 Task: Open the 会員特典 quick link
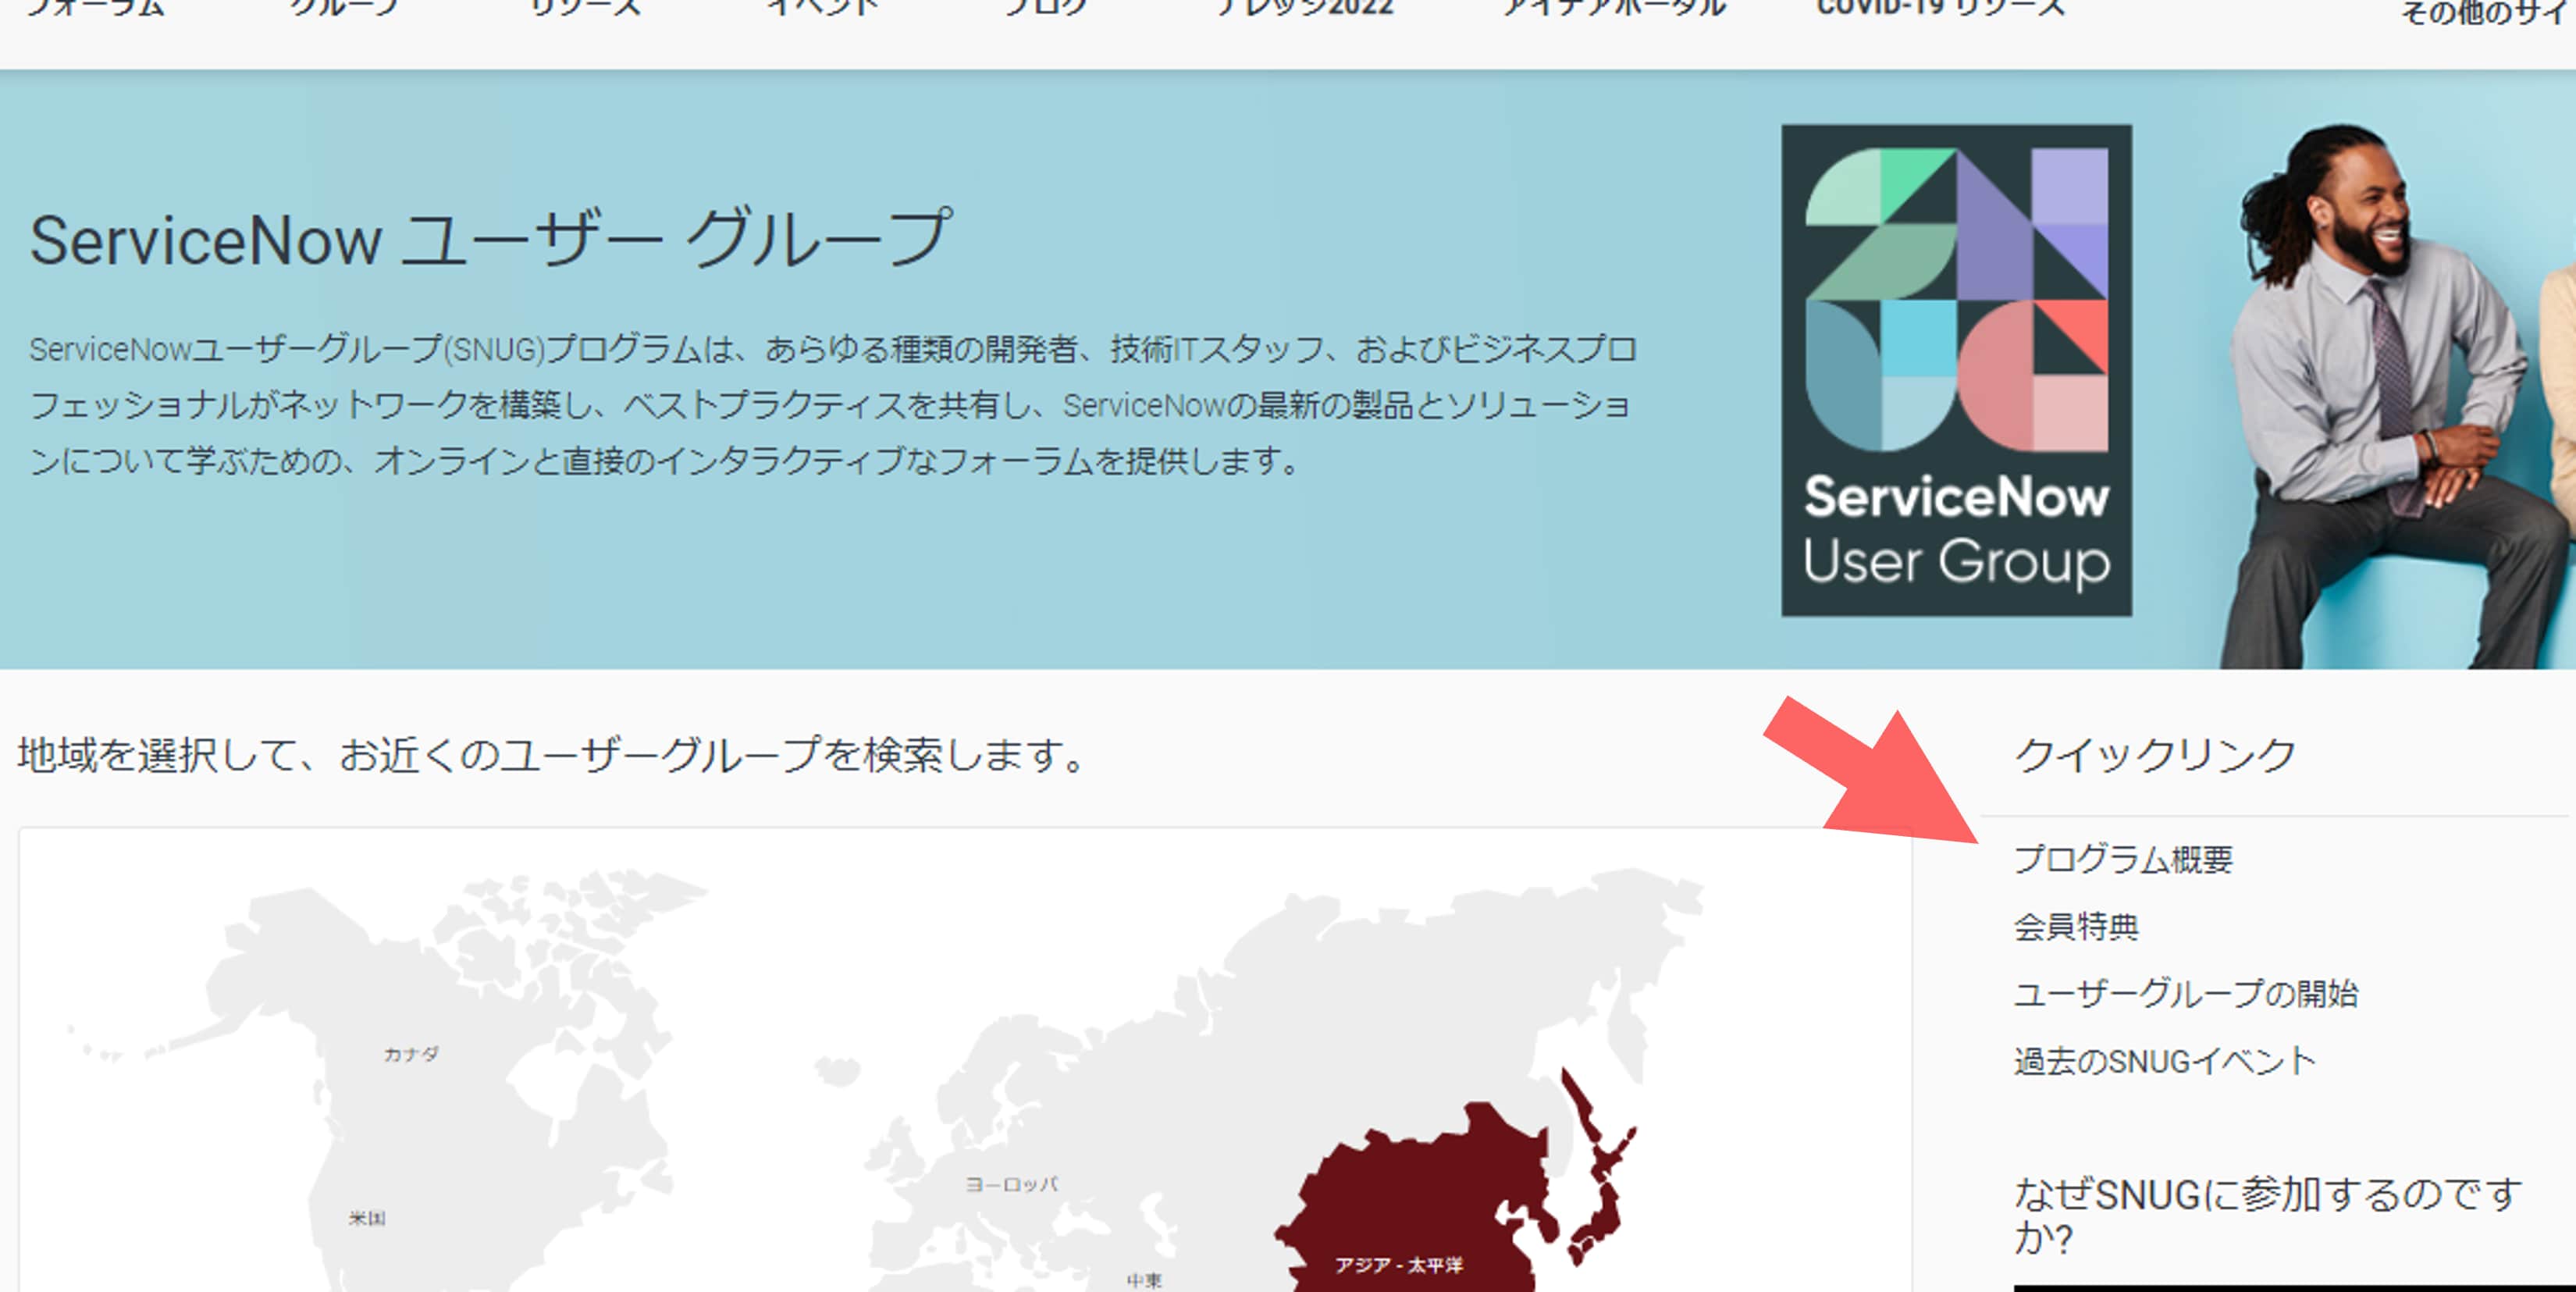[x=2075, y=926]
